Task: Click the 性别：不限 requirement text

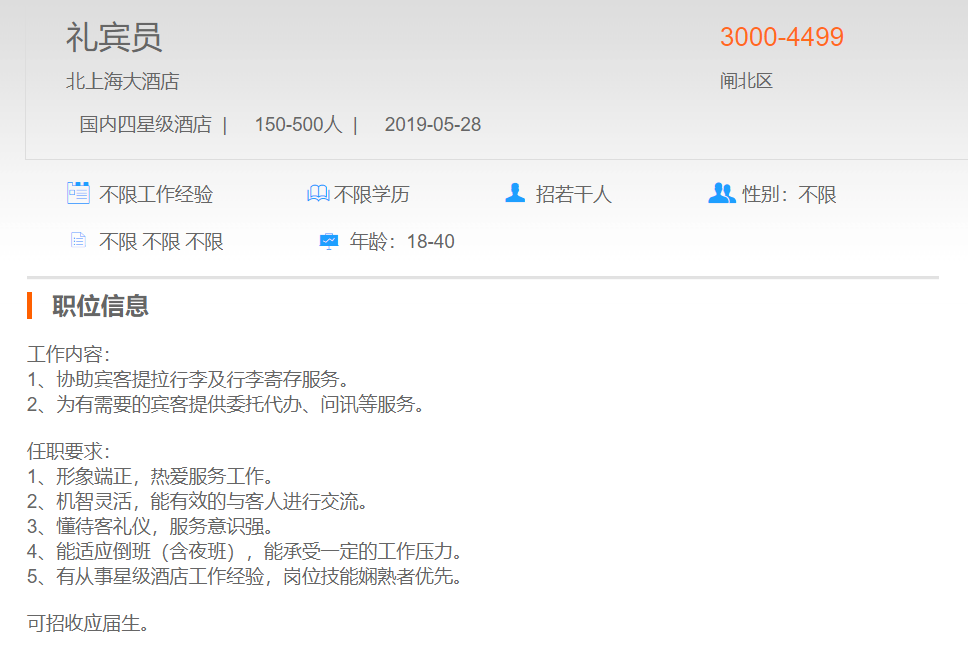Action: pyautogui.click(x=789, y=195)
